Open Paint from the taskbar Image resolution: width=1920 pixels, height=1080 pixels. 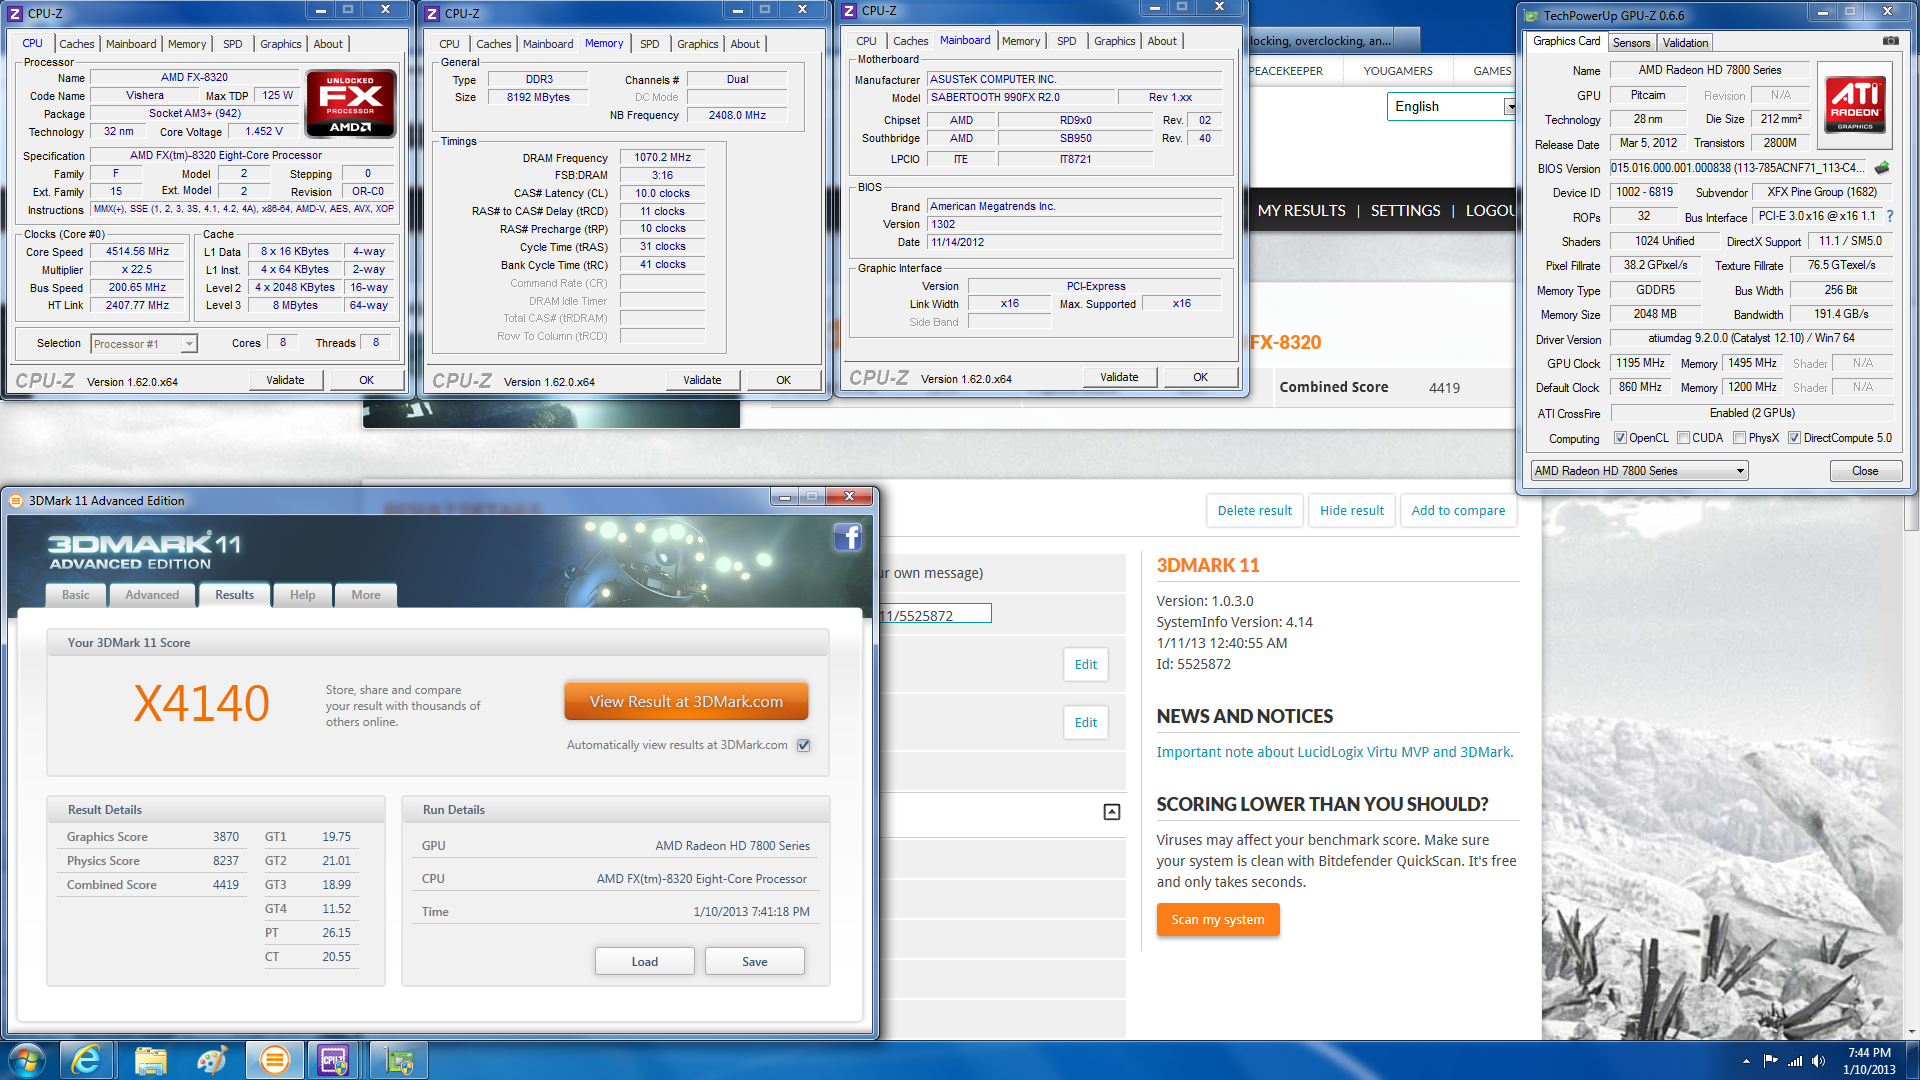(212, 1060)
